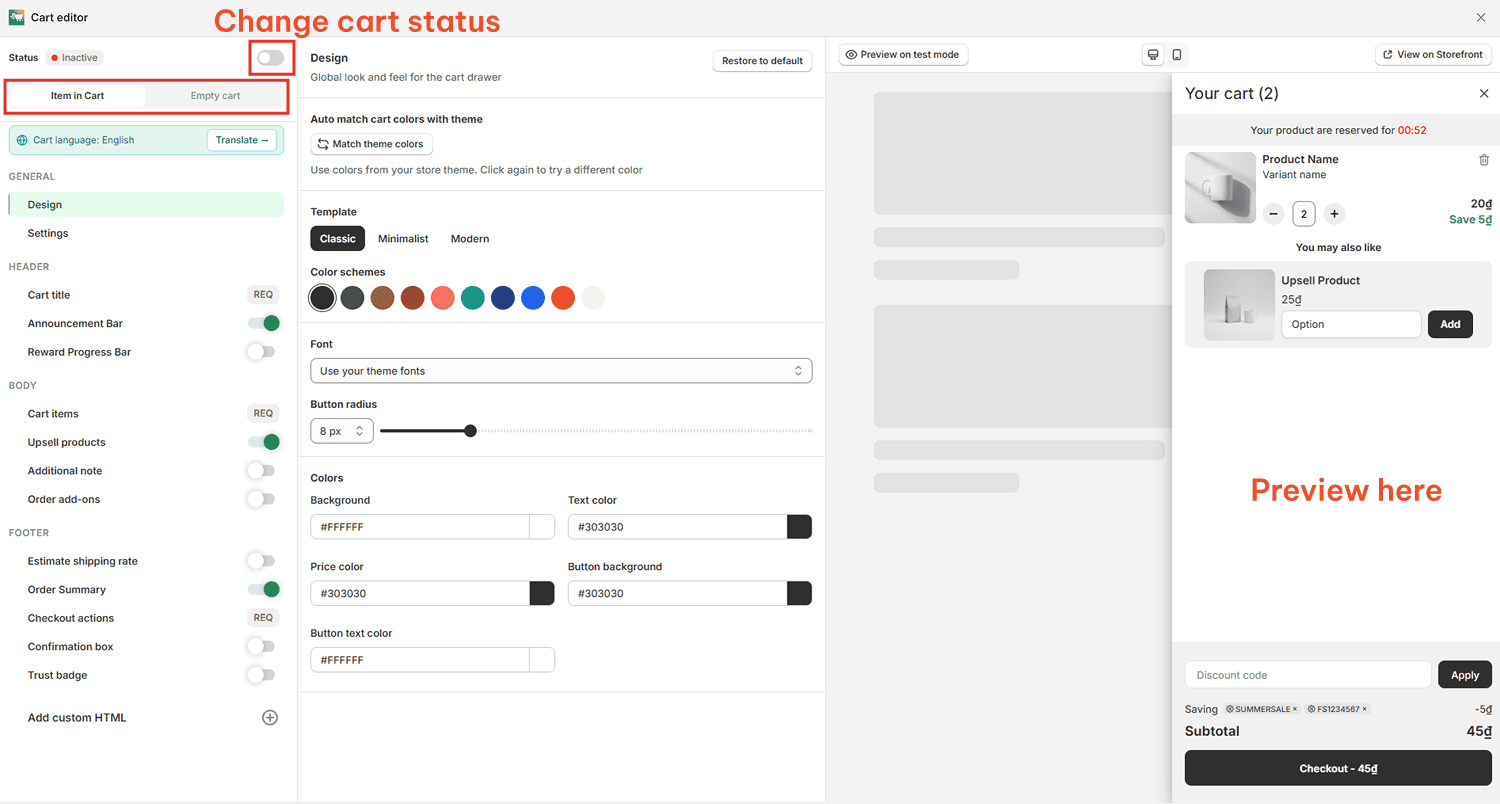This screenshot has width=1500, height=804.
Task: Pick the black color scheme swatch
Action: [322, 298]
